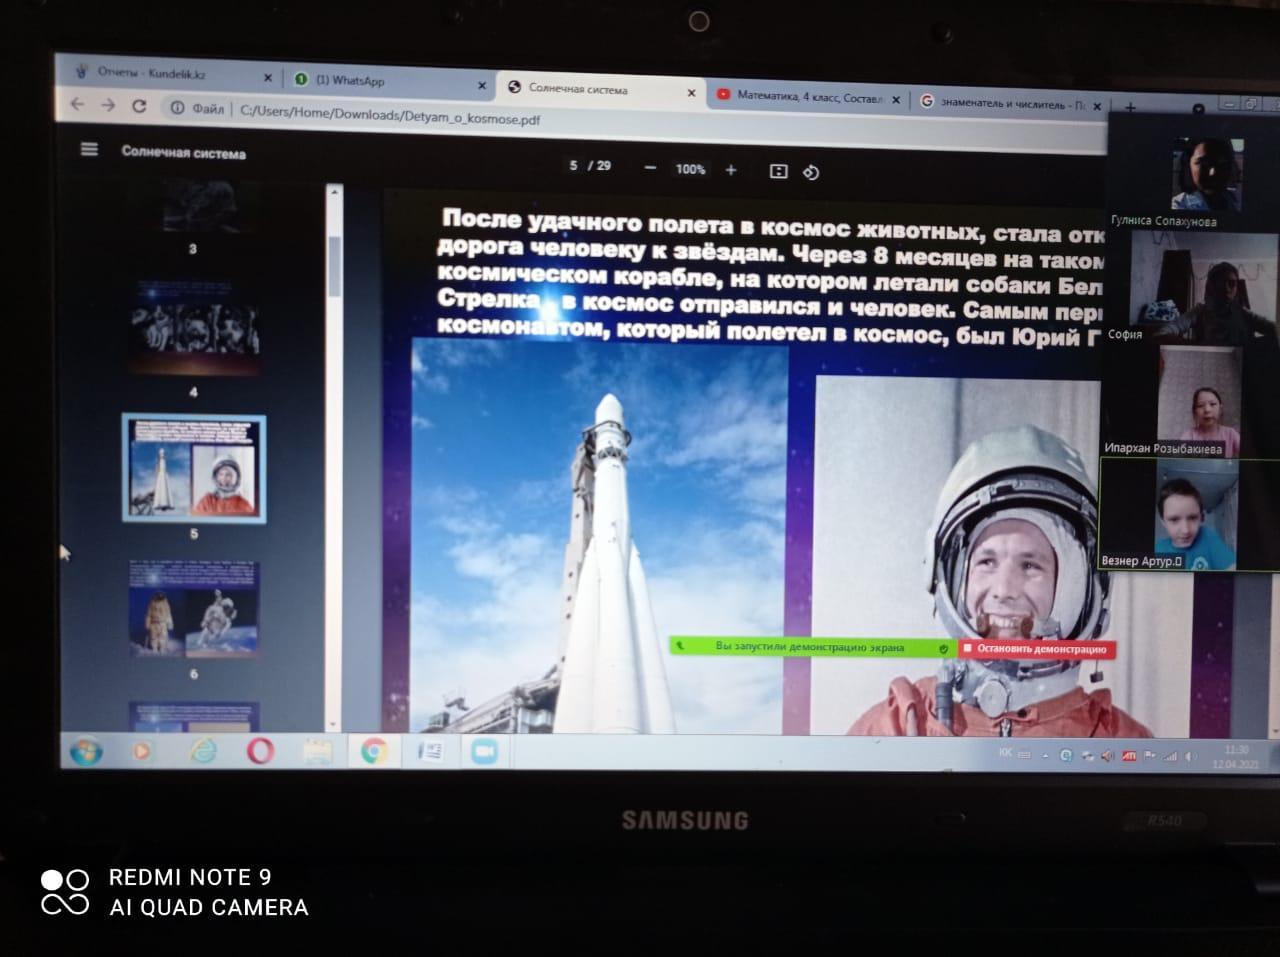
Task: Click the zoom percentage 100% field
Action: tap(690, 169)
